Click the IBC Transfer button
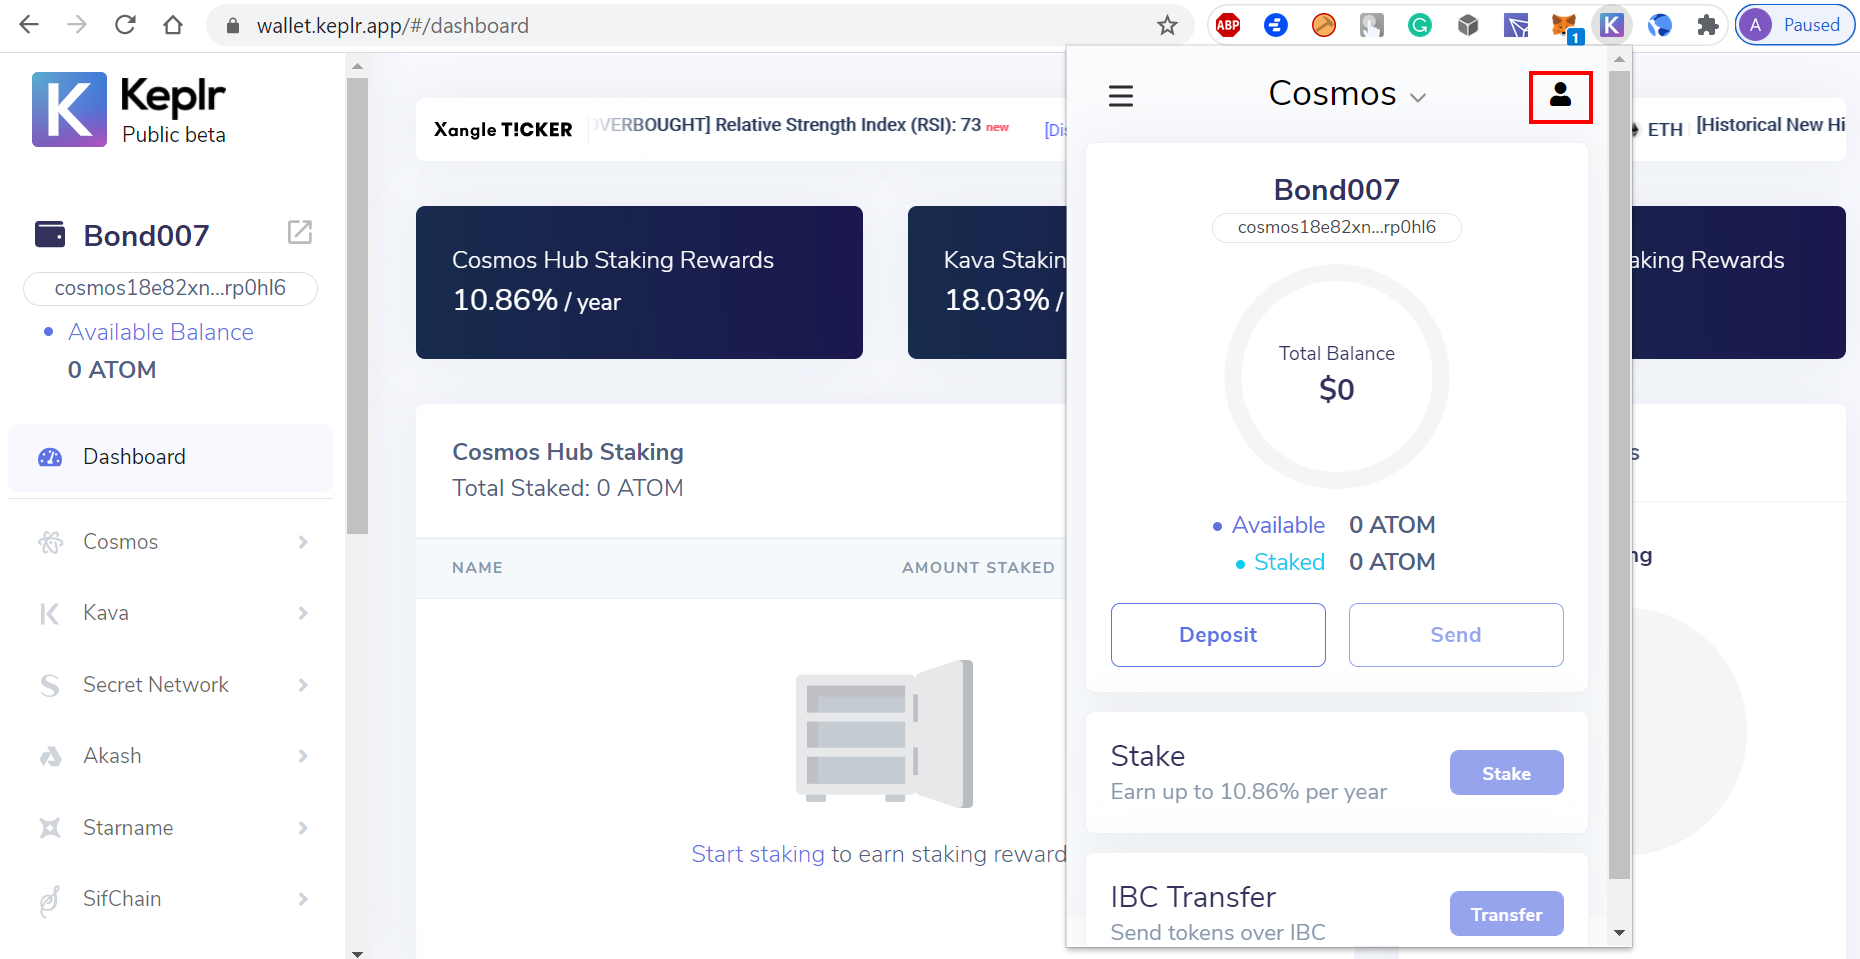The image size is (1860, 959). (x=1506, y=914)
